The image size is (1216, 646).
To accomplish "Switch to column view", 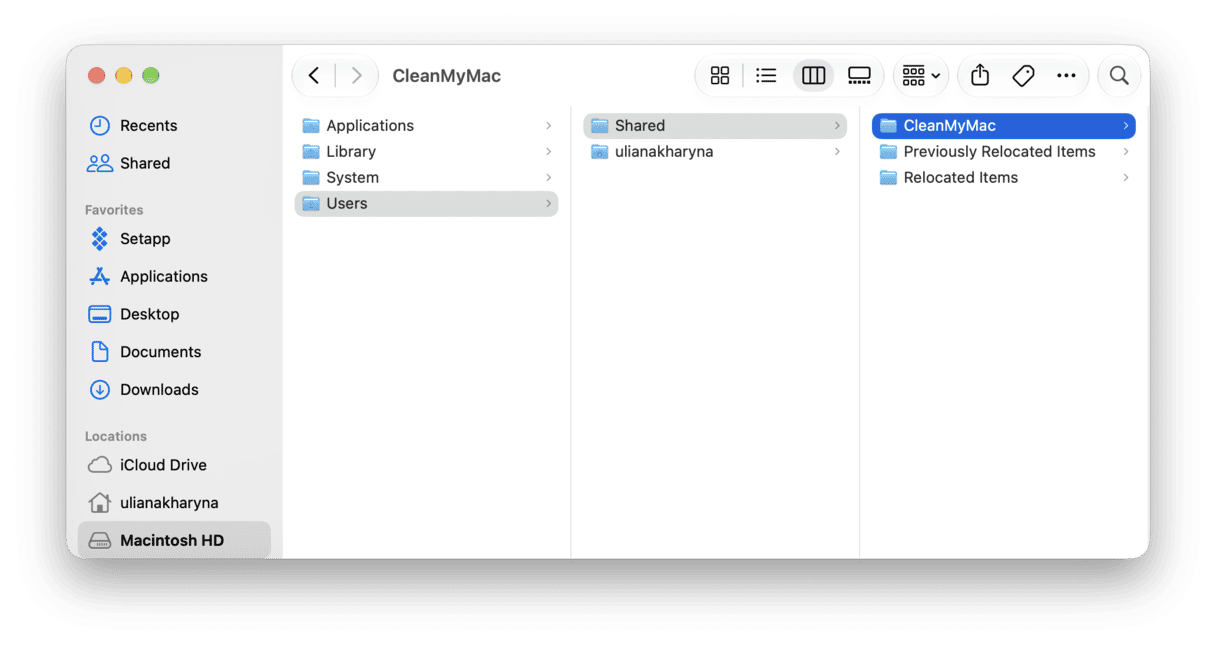I will (x=813, y=76).
